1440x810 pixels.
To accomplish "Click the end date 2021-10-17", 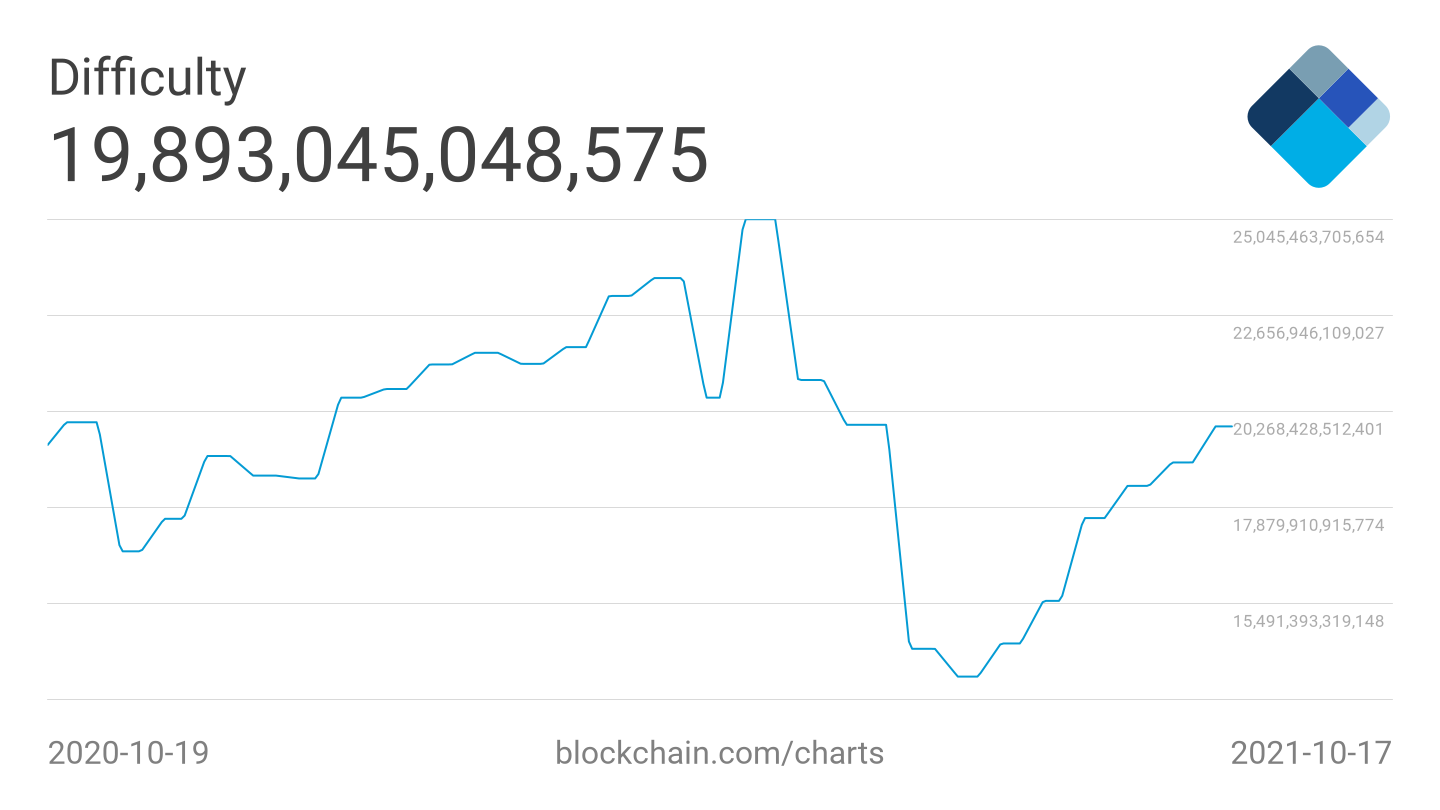I will [x=1310, y=753].
